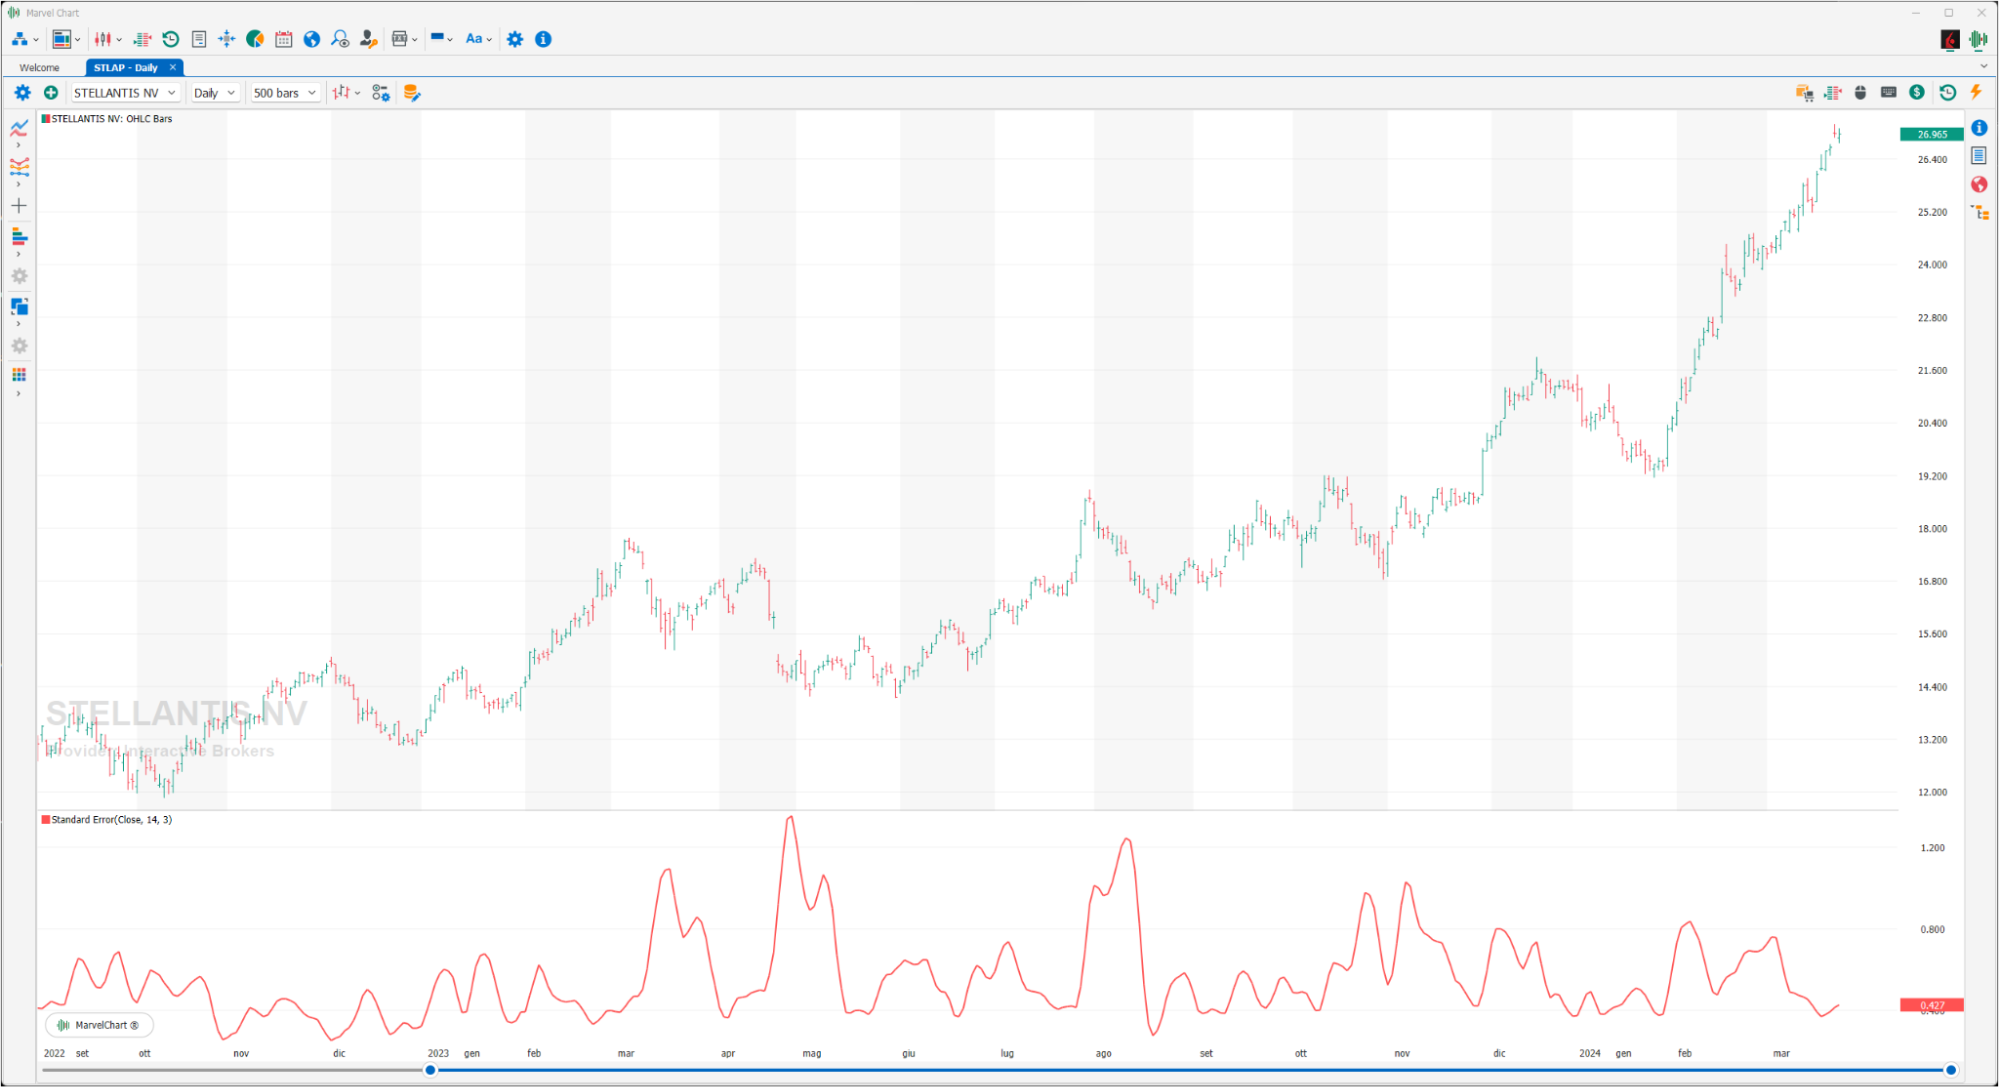Open the order book icon in chart toolbar
This screenshot has height=1088, width=1999.
point(1833,92)
